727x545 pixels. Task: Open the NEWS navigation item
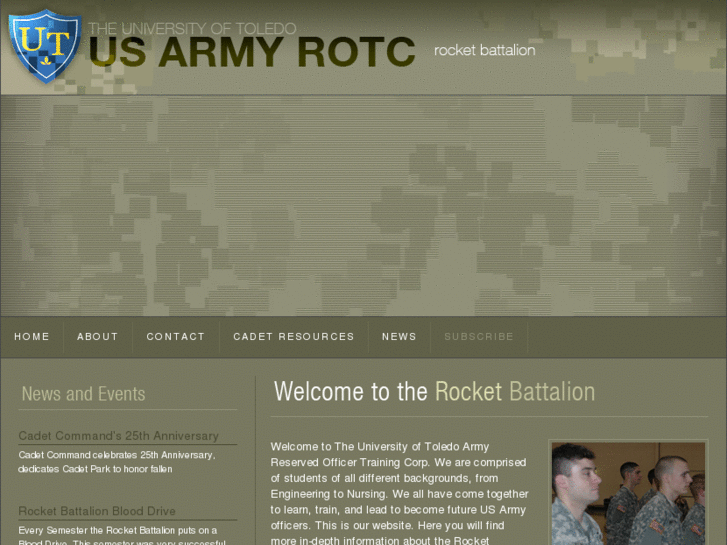coord(399,337)
